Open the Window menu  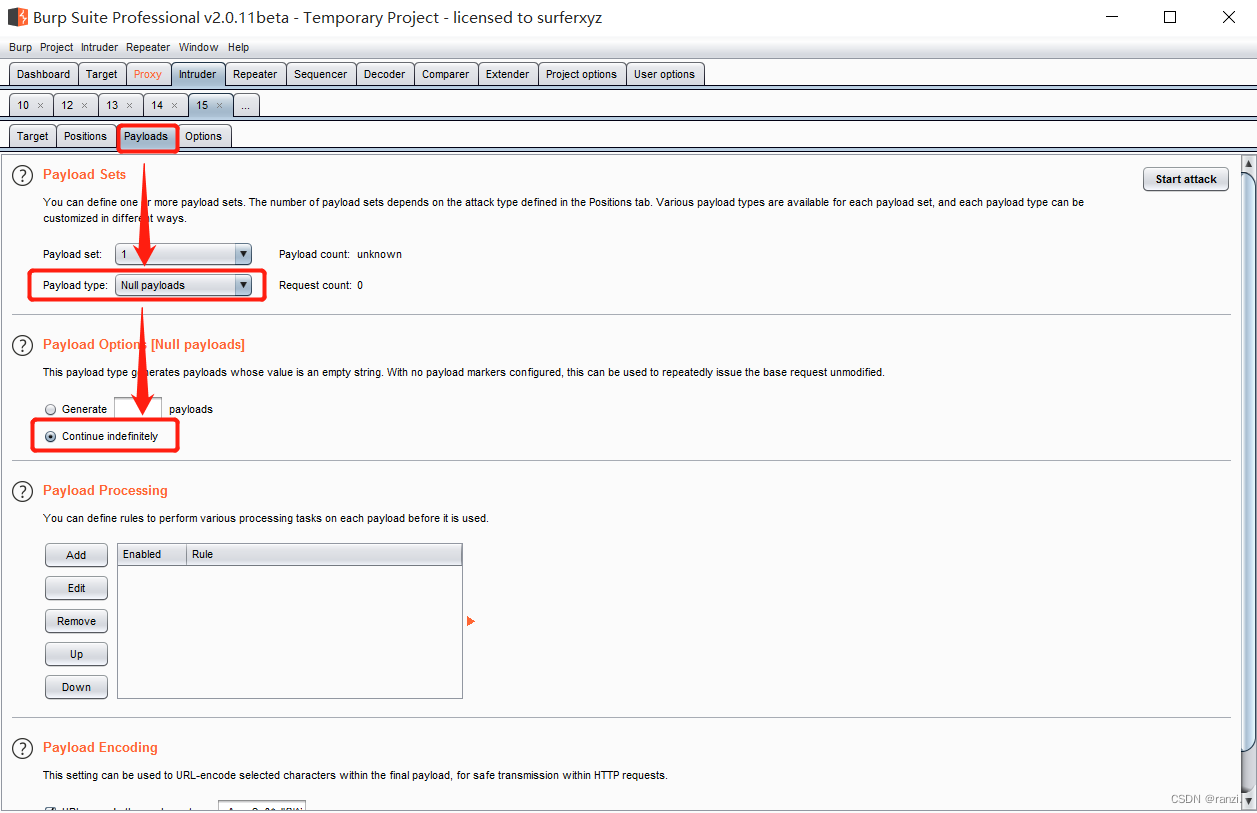pyautogui.click(x=198, y=47)
